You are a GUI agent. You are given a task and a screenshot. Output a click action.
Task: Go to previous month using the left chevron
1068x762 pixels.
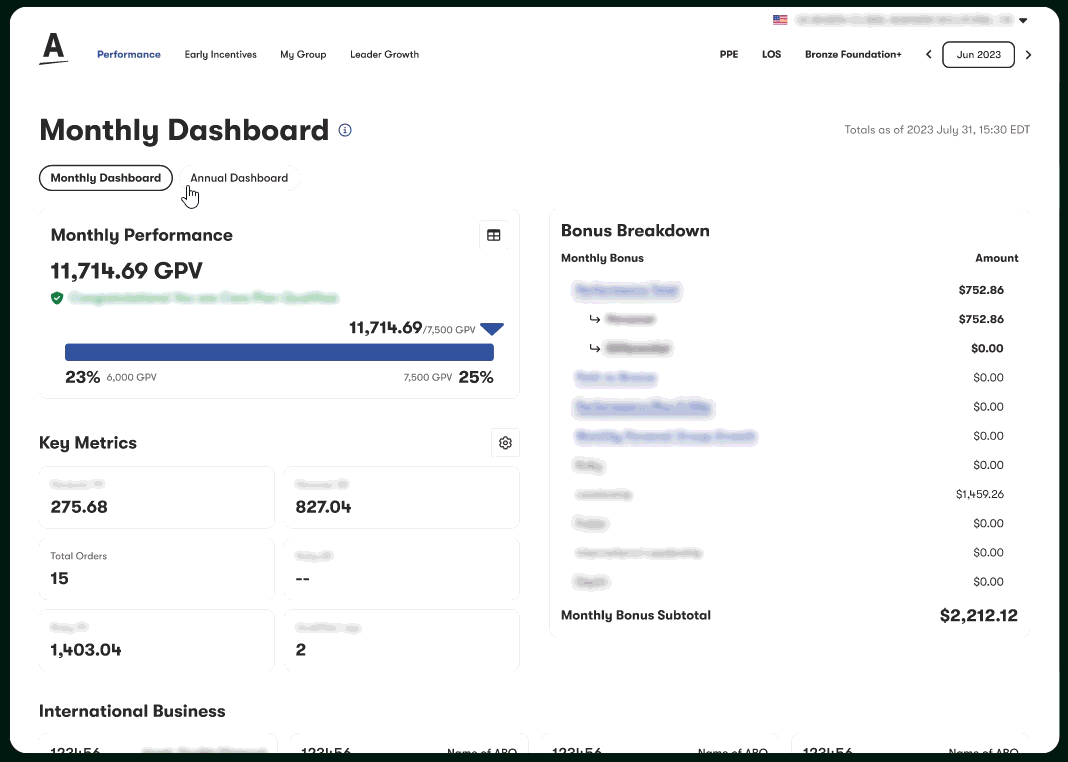pos(928,55)
